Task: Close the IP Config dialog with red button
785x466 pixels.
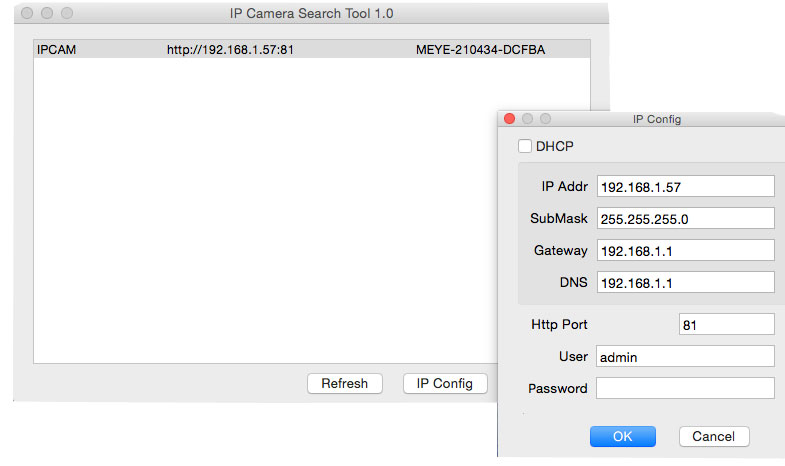Action: [510, 119]
